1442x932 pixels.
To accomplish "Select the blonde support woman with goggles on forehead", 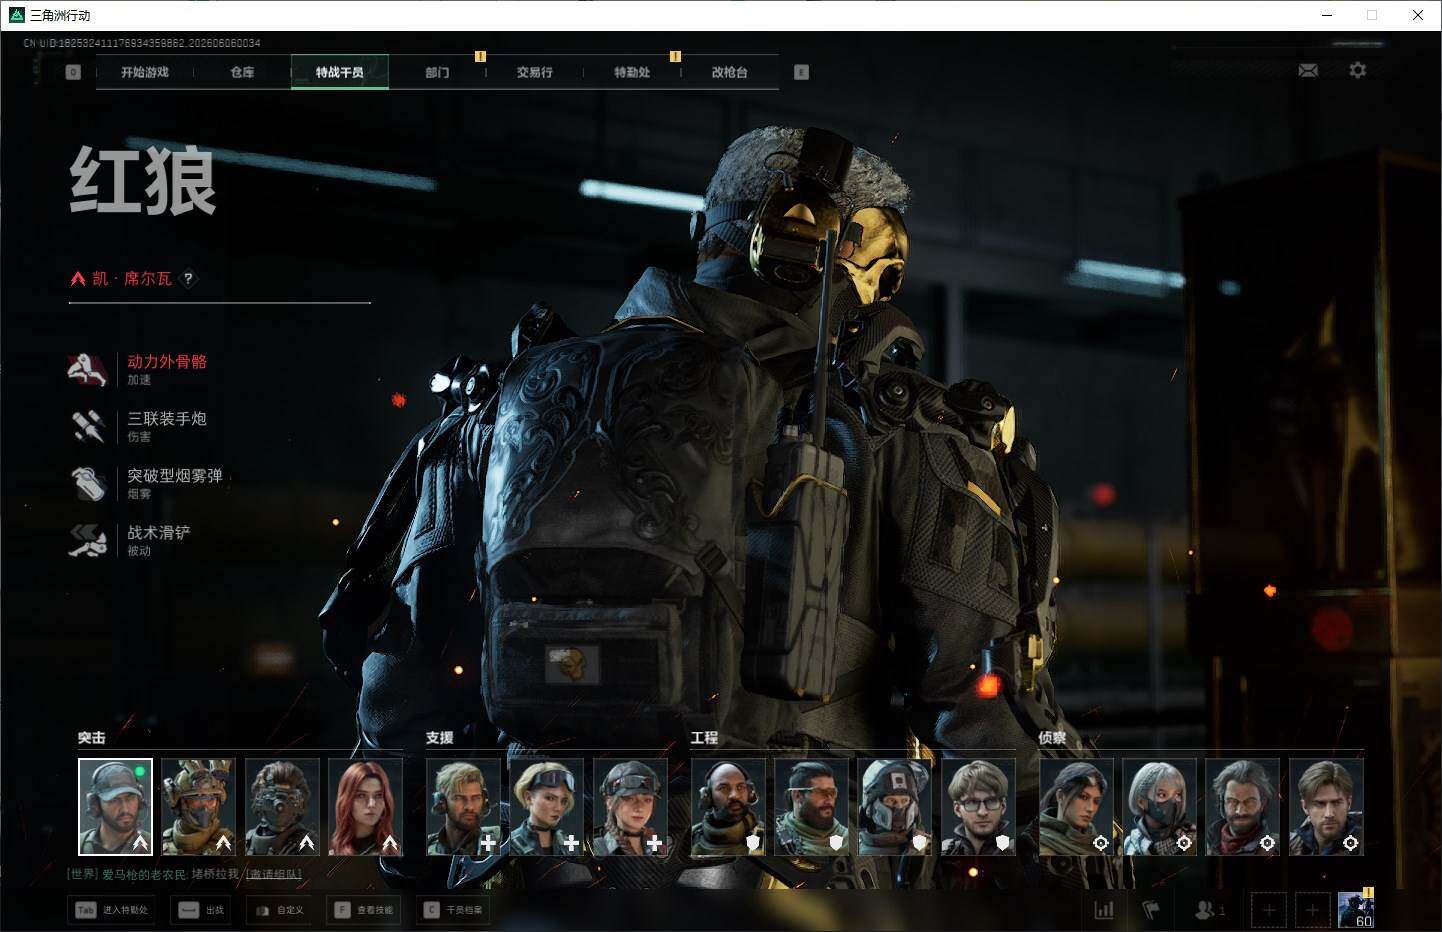I will click(547, 807).
